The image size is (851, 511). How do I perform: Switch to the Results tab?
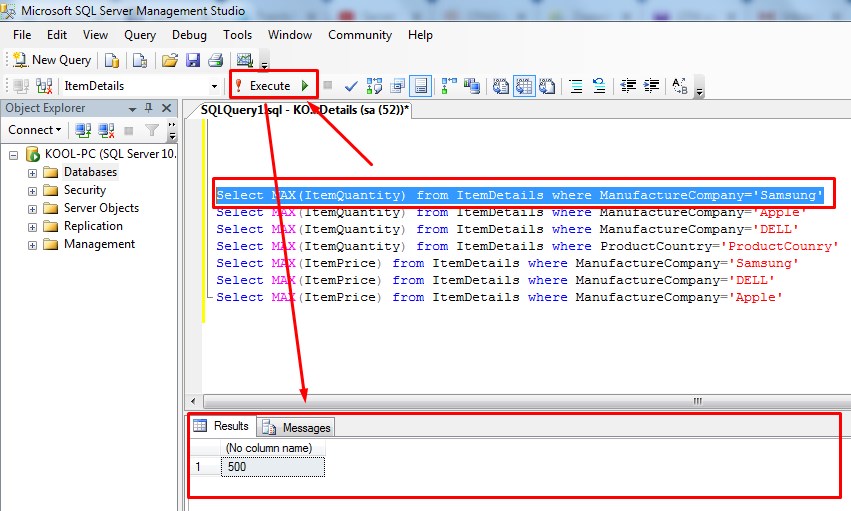223,426
